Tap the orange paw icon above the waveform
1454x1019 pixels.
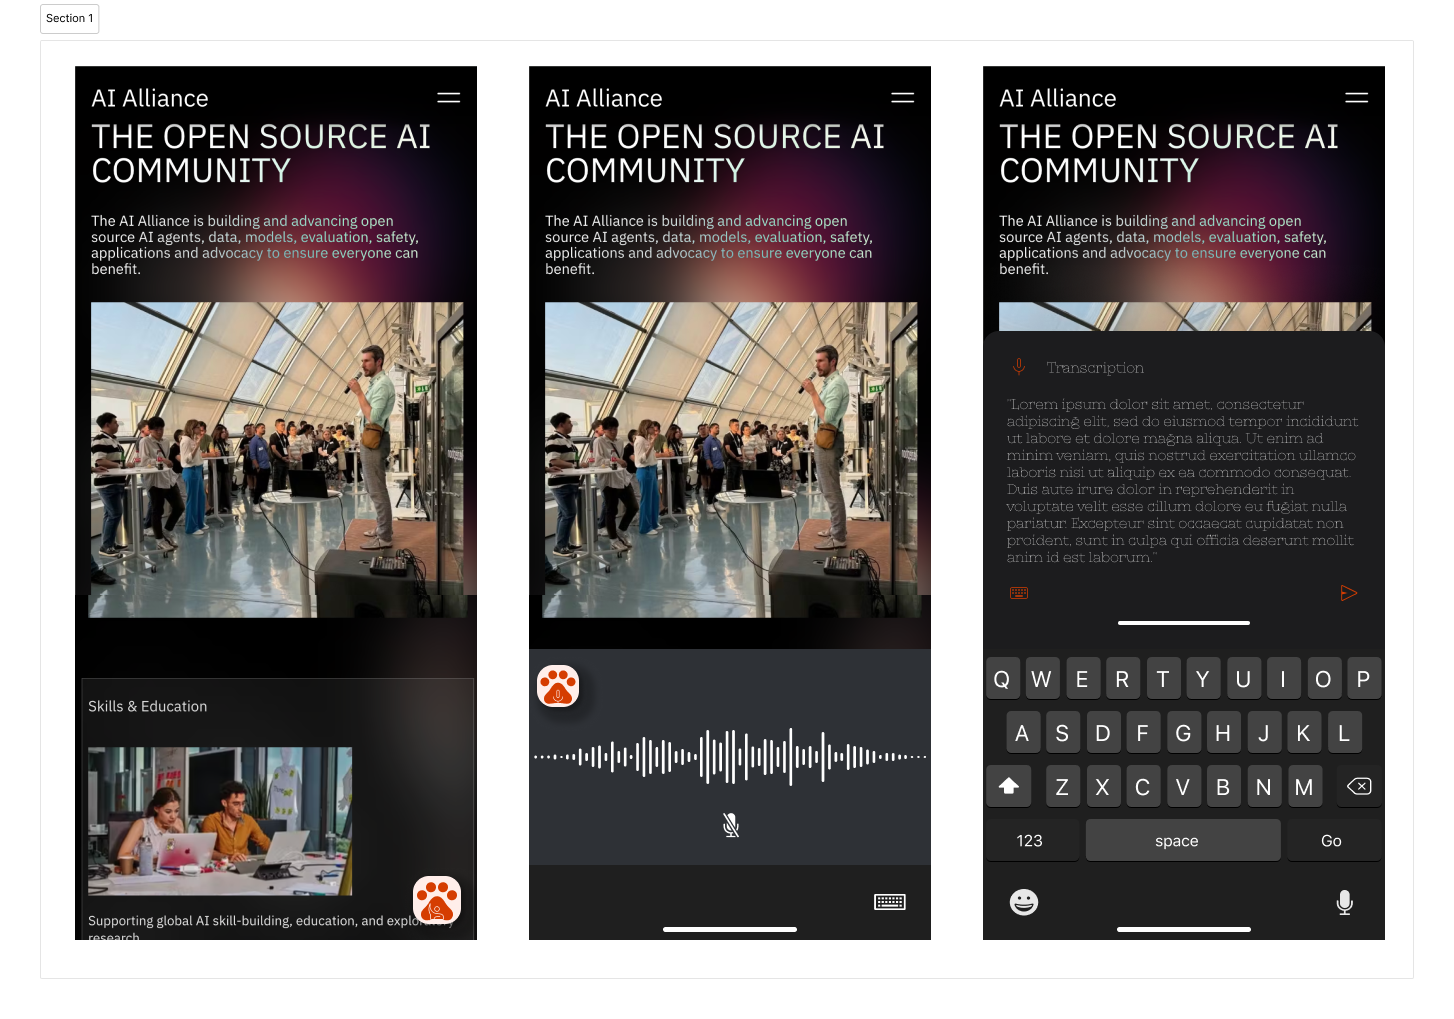coord(558,686)
